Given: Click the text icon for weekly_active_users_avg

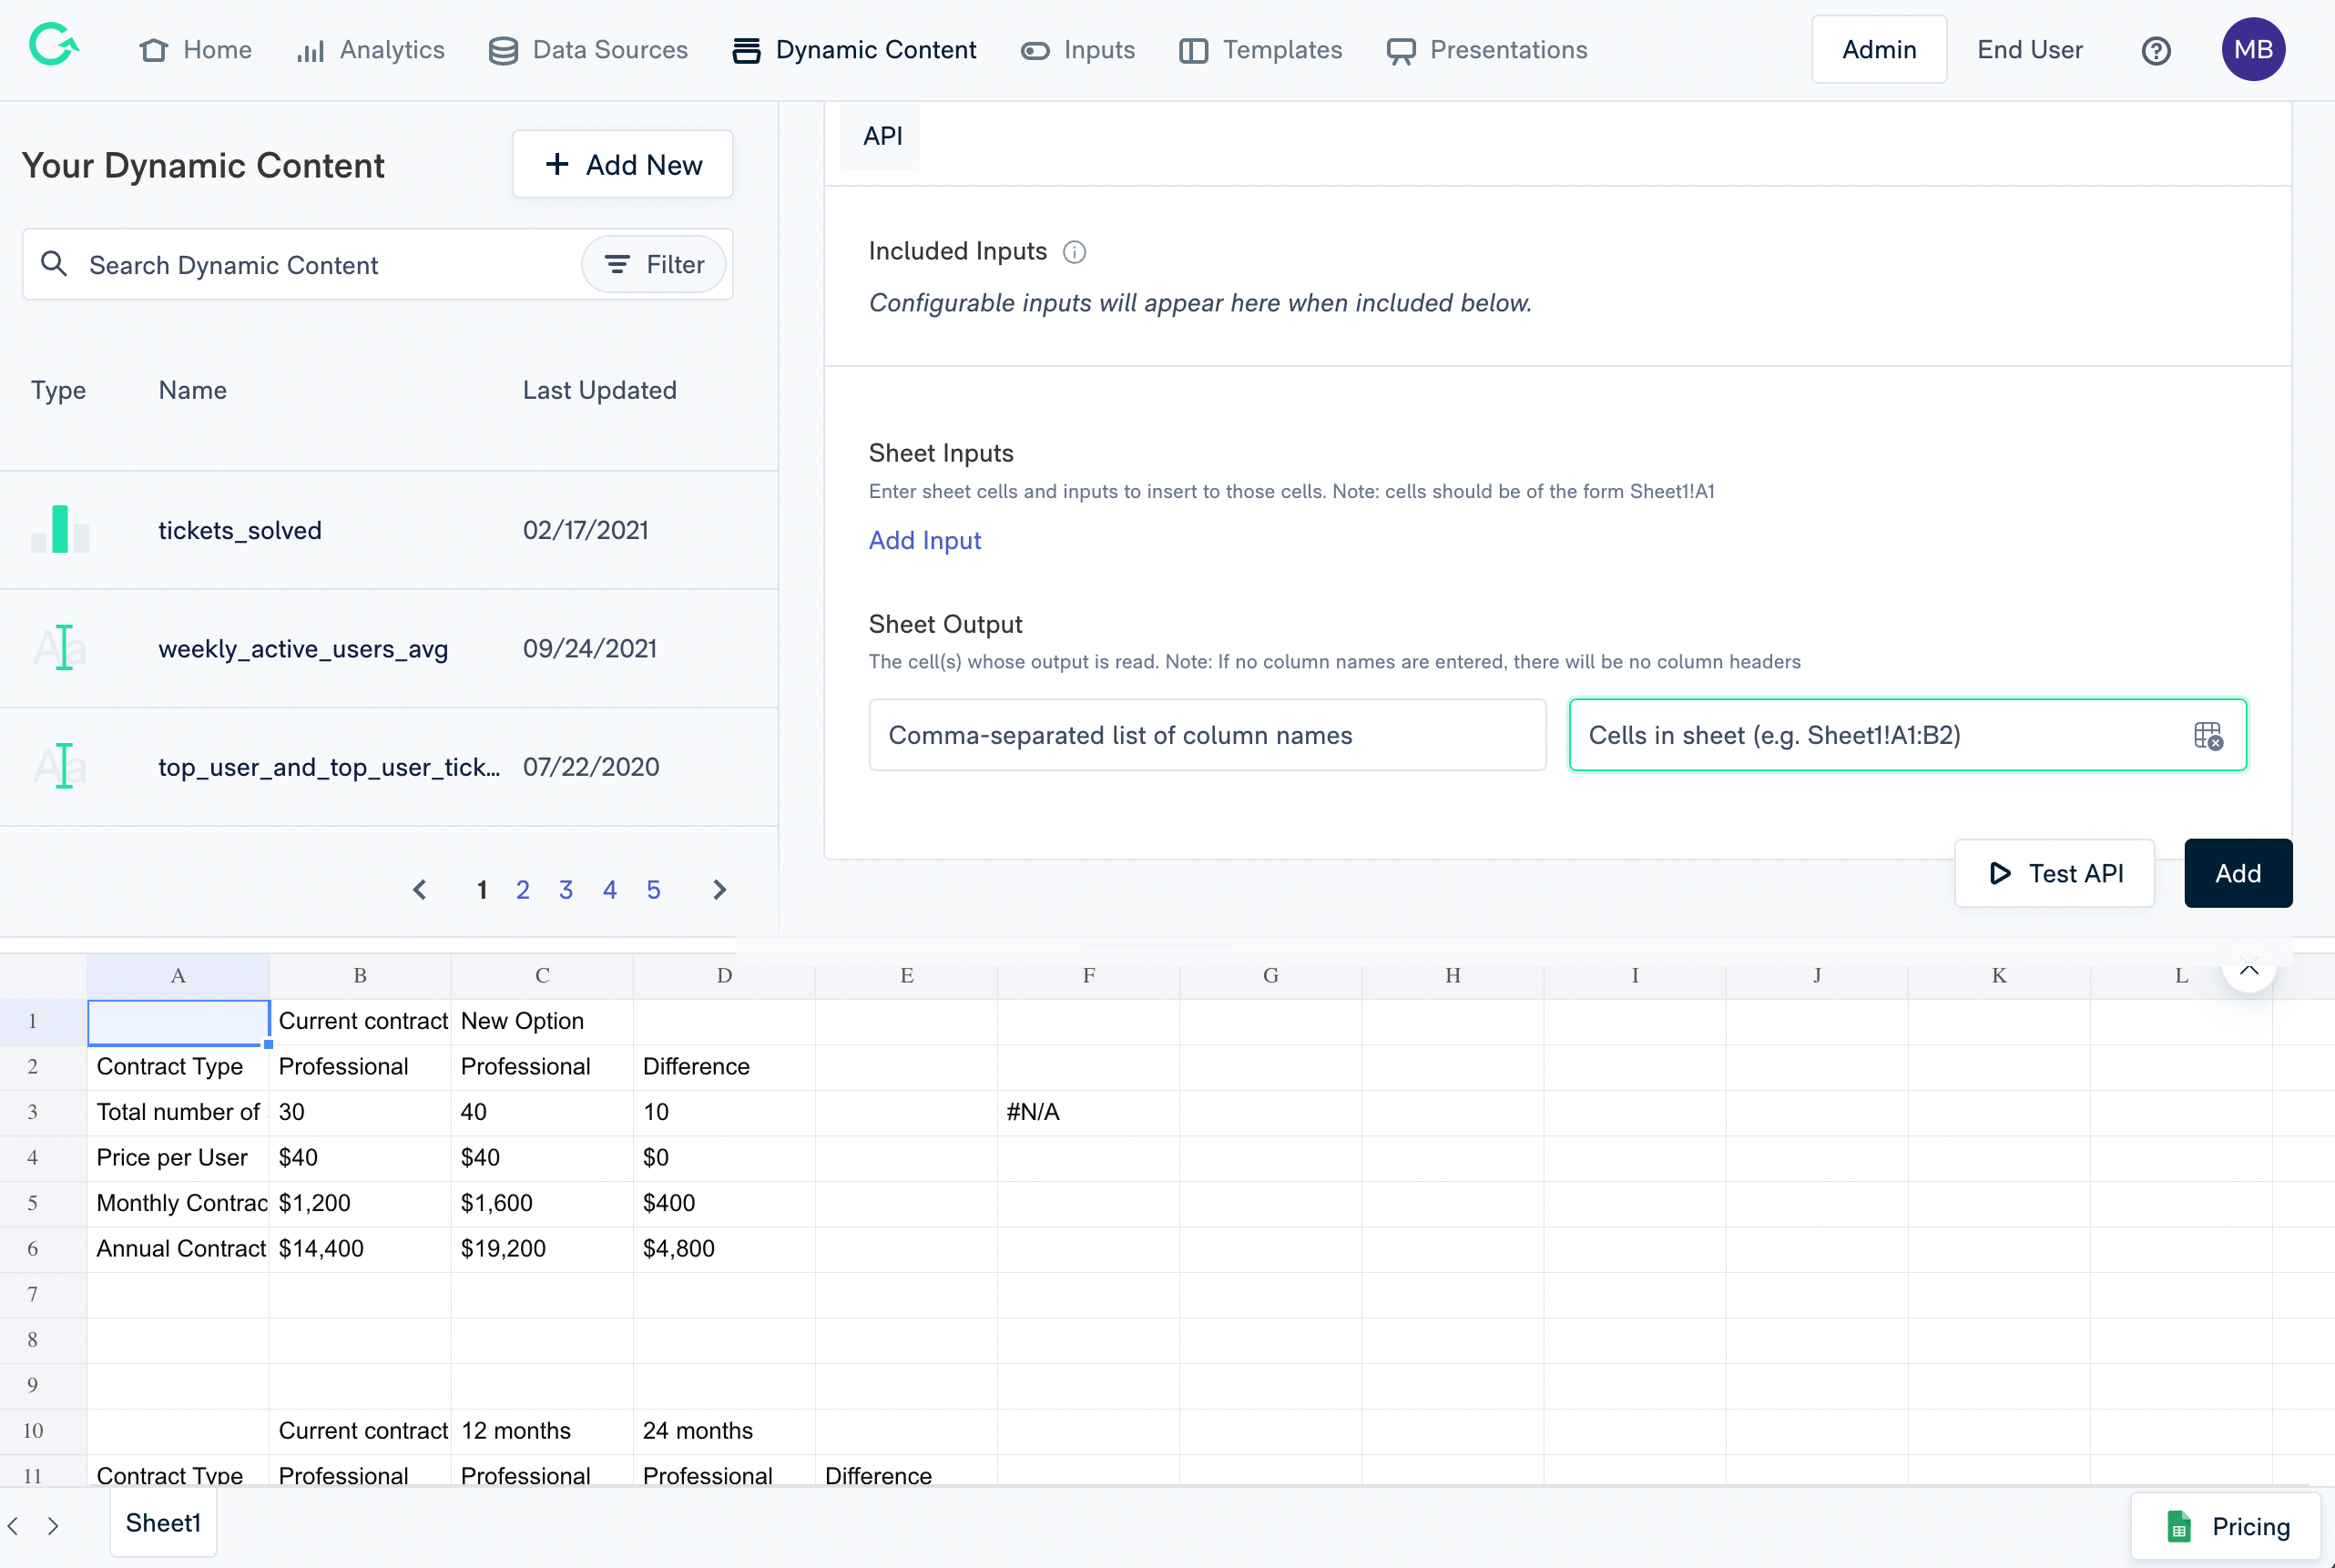Looking at the screenshot, I should pos(60,648).
